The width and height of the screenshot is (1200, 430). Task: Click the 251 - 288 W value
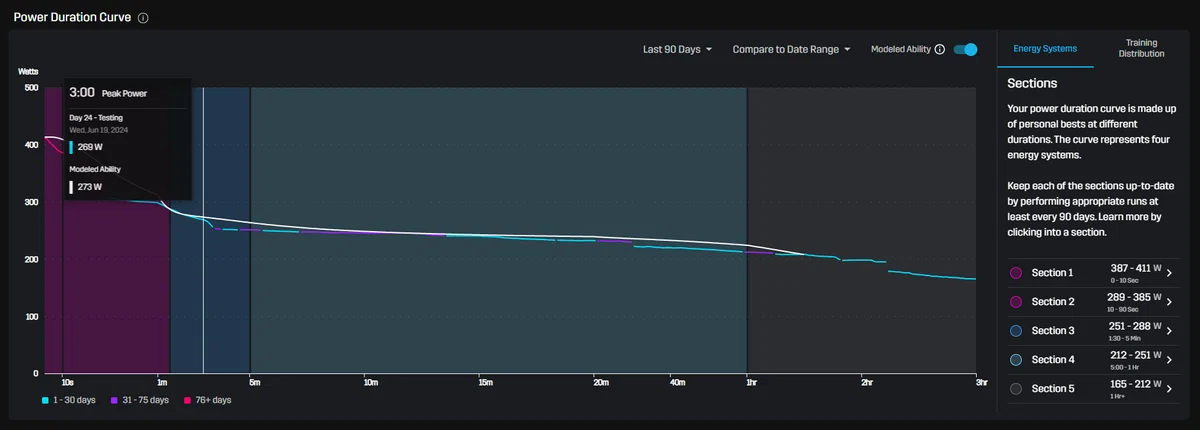tap(1135, 326)
